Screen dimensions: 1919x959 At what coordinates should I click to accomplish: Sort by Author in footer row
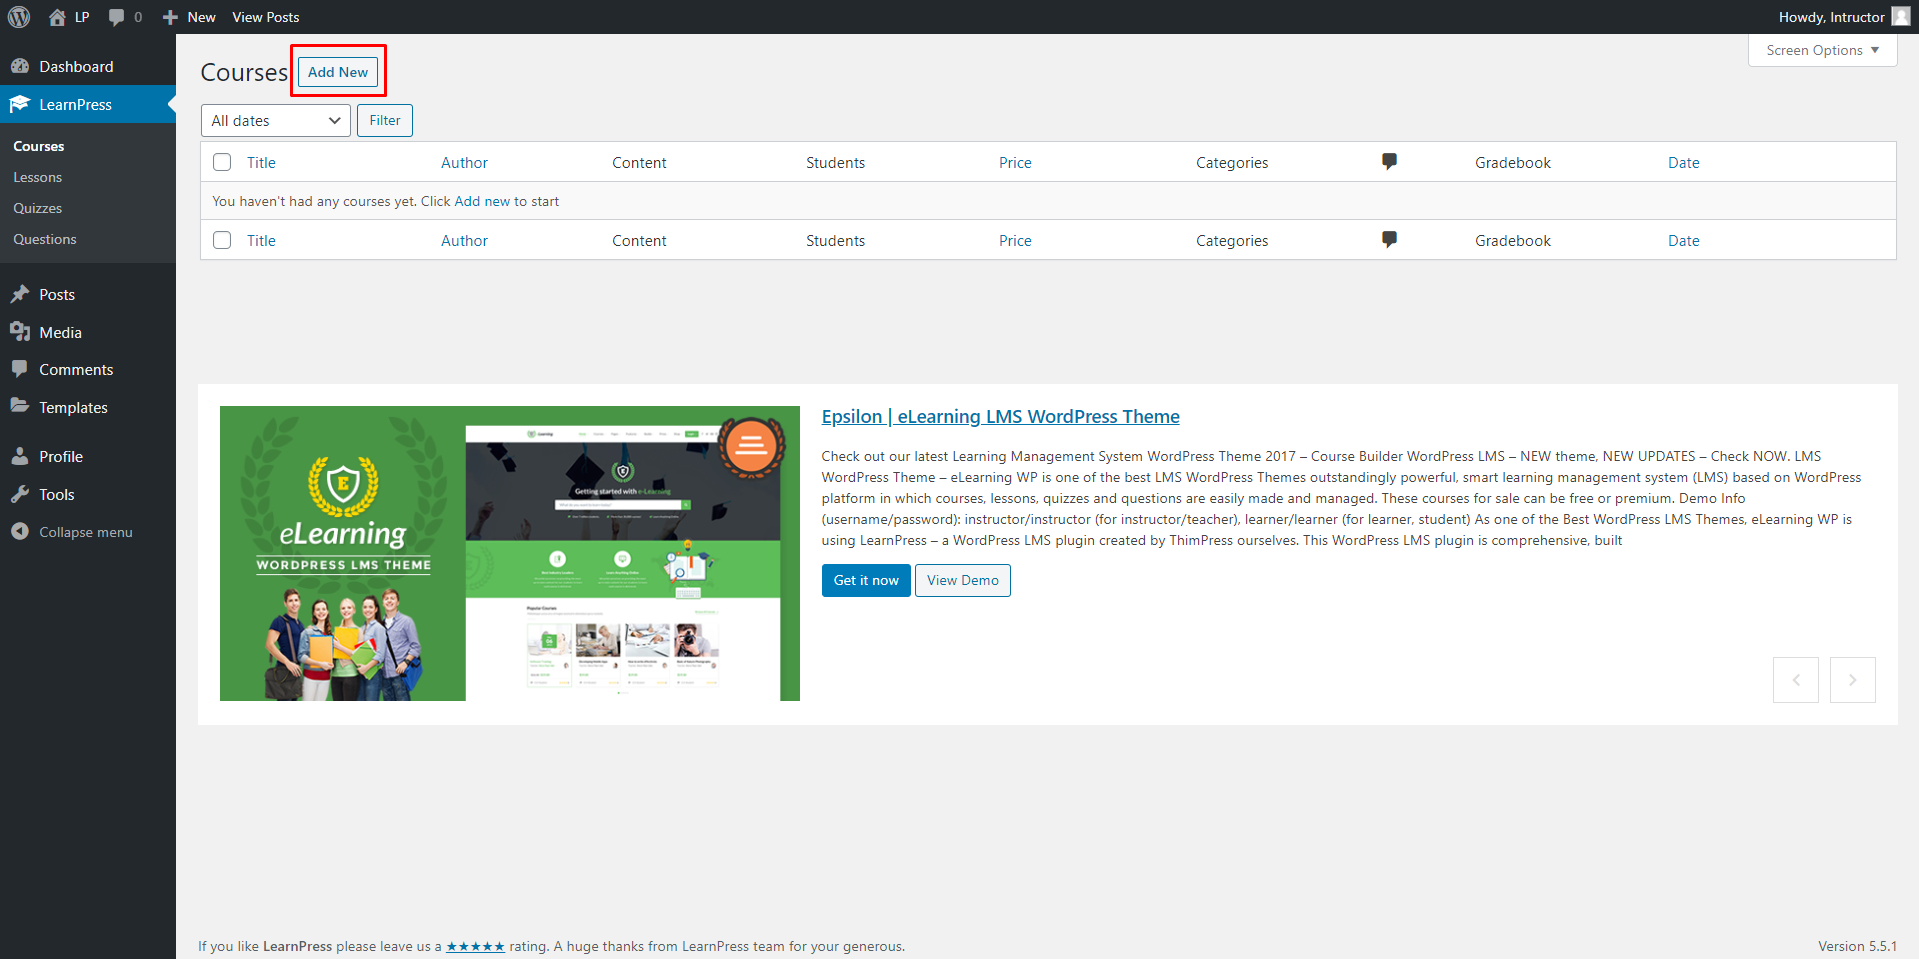pos(465,240)
